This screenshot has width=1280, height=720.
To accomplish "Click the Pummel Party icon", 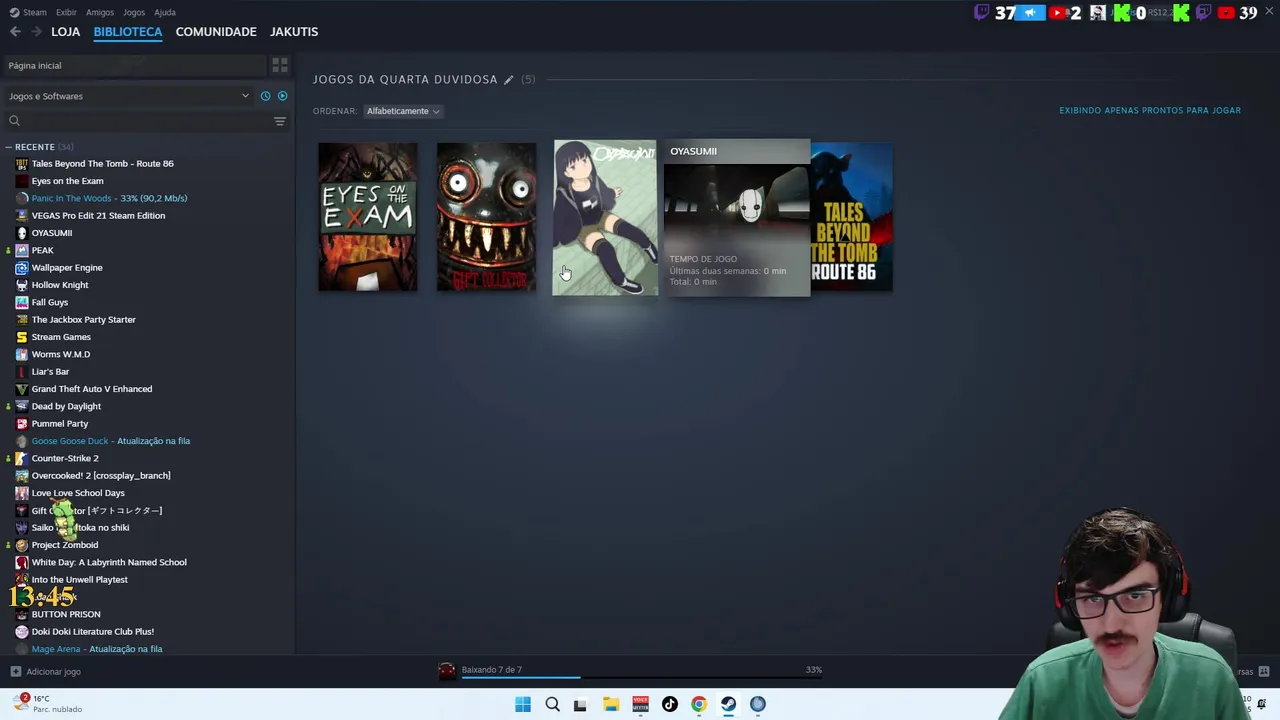I will point(22,423).
